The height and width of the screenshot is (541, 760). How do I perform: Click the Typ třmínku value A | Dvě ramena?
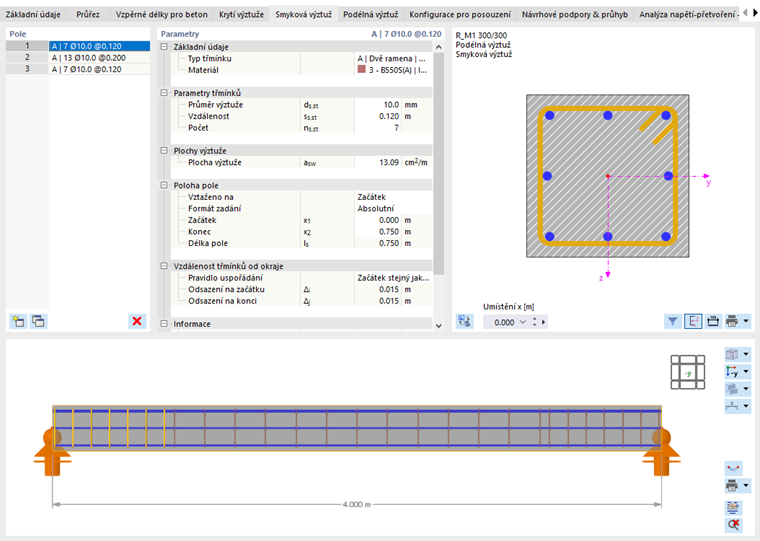[x=393, y=58]
